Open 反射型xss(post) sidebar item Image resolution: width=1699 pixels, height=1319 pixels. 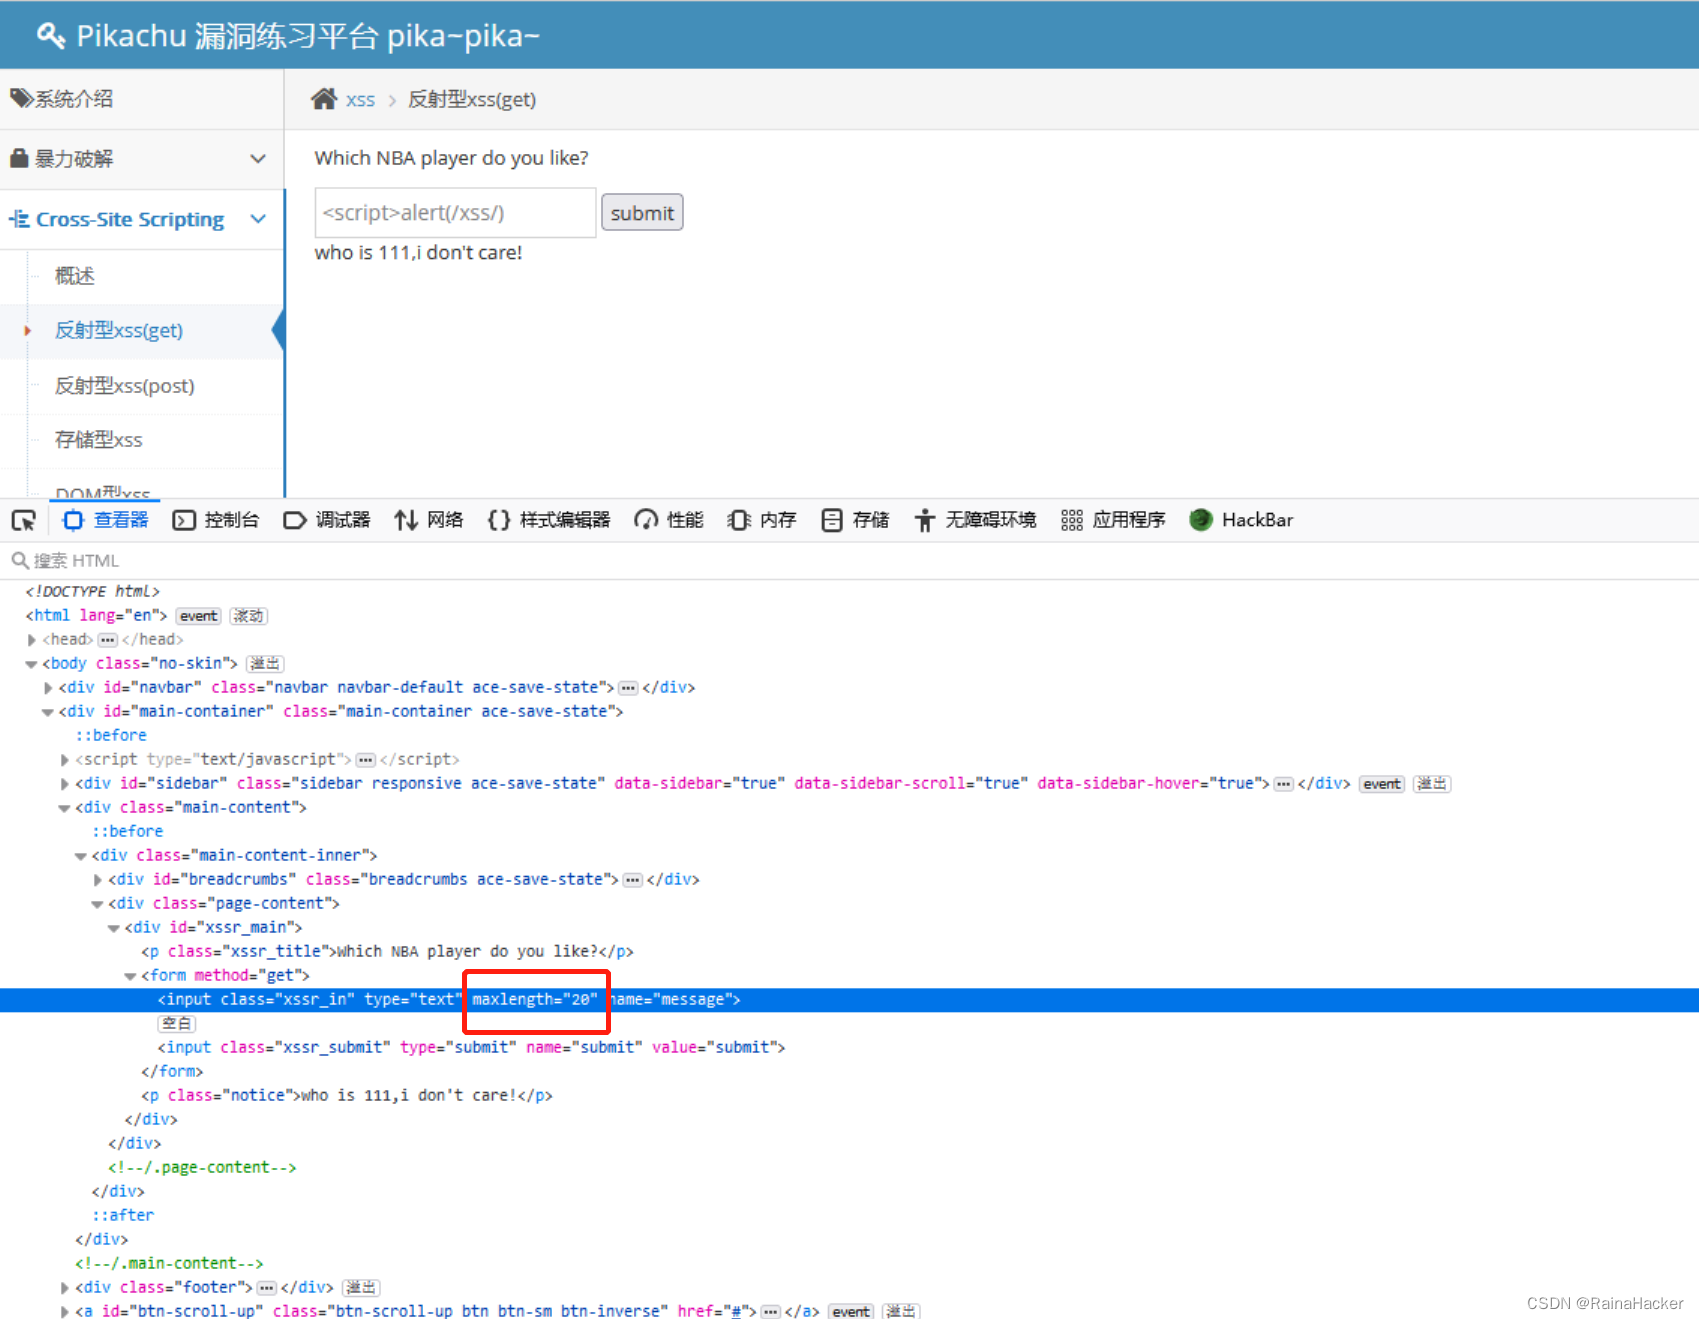coord(125,386)
